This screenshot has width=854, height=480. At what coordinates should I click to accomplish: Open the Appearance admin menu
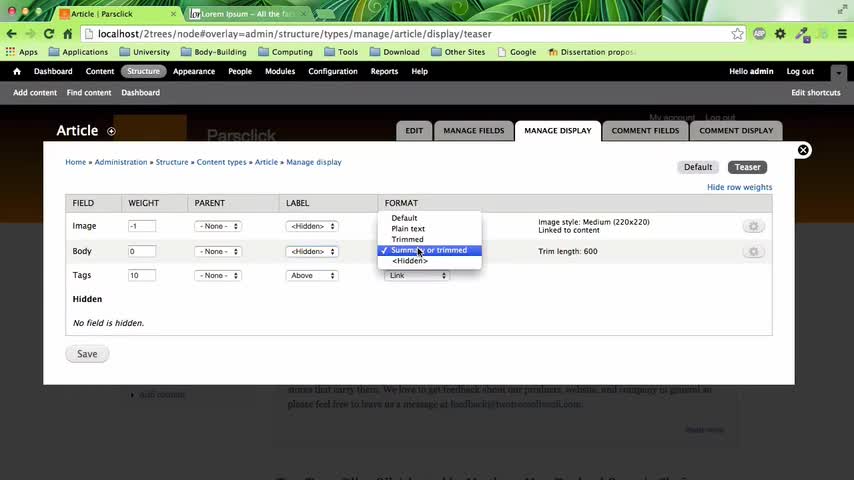pos(194,71)
